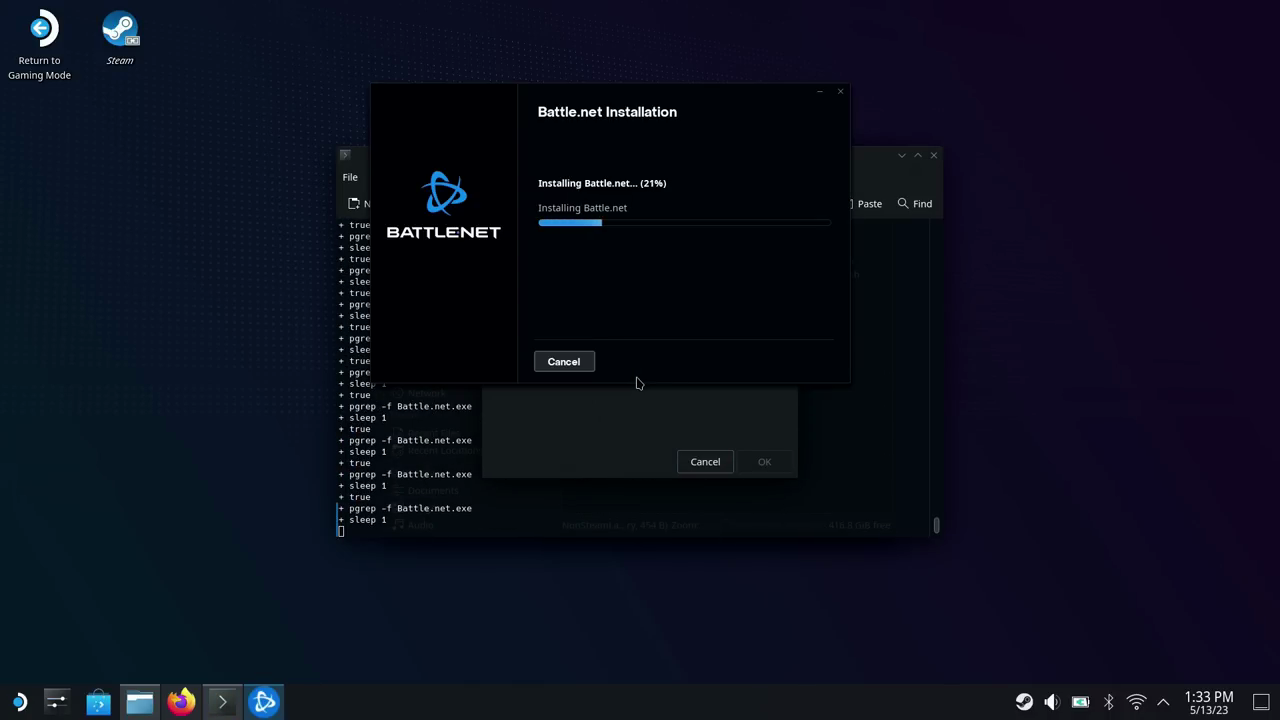
Task: Launch Discover store from the taskbar
Action: pyautogui.click(x=98, y=702)
